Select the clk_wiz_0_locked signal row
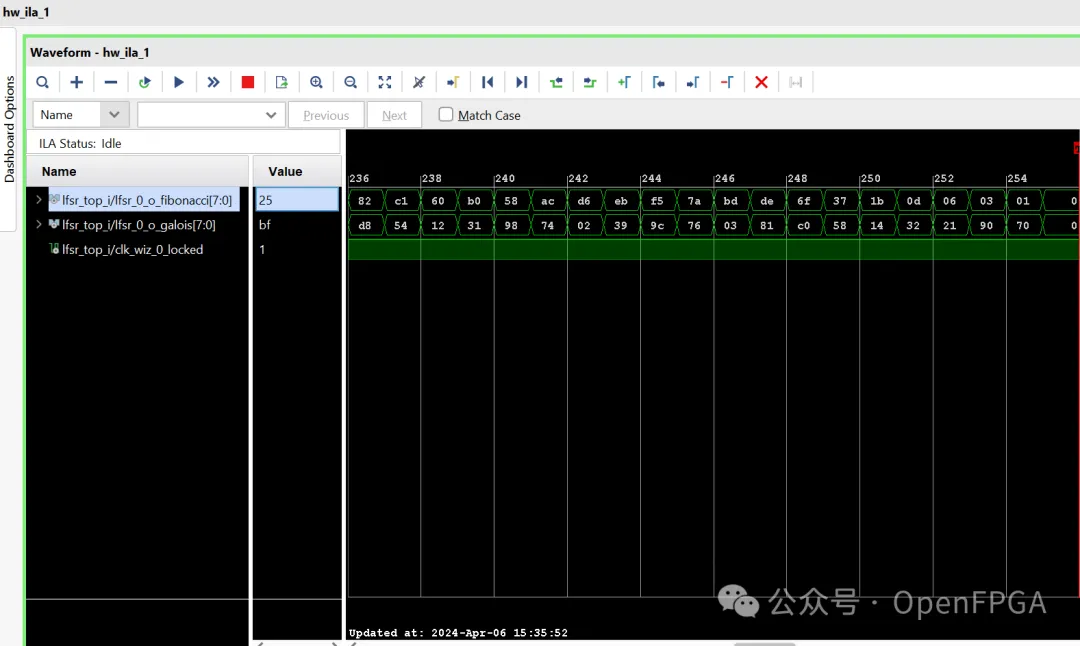 (x=132, y=250)
